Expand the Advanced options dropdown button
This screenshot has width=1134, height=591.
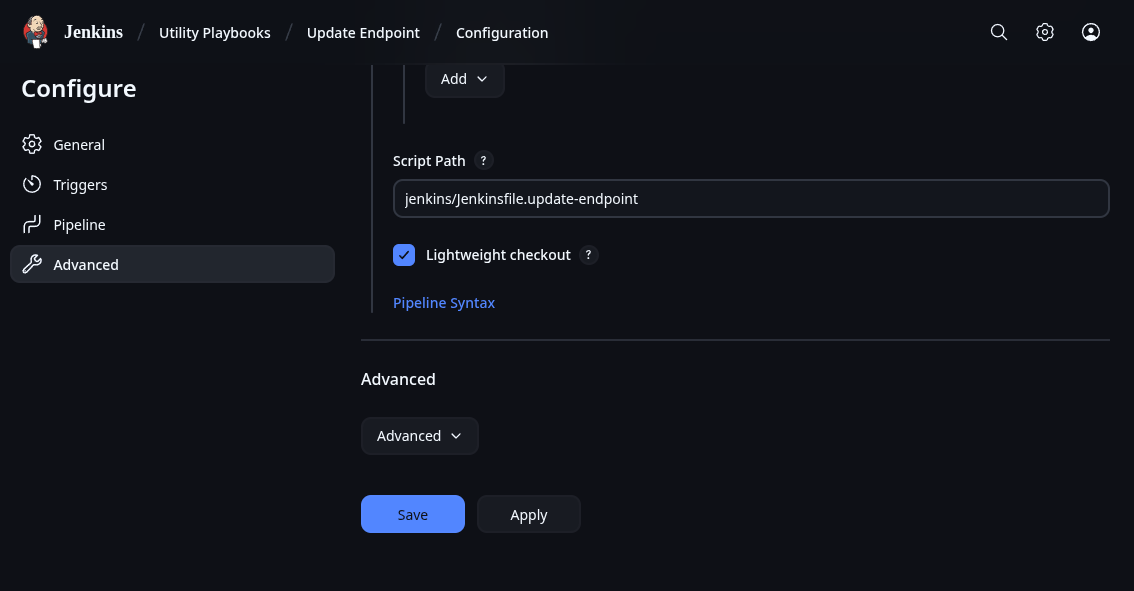419,436
